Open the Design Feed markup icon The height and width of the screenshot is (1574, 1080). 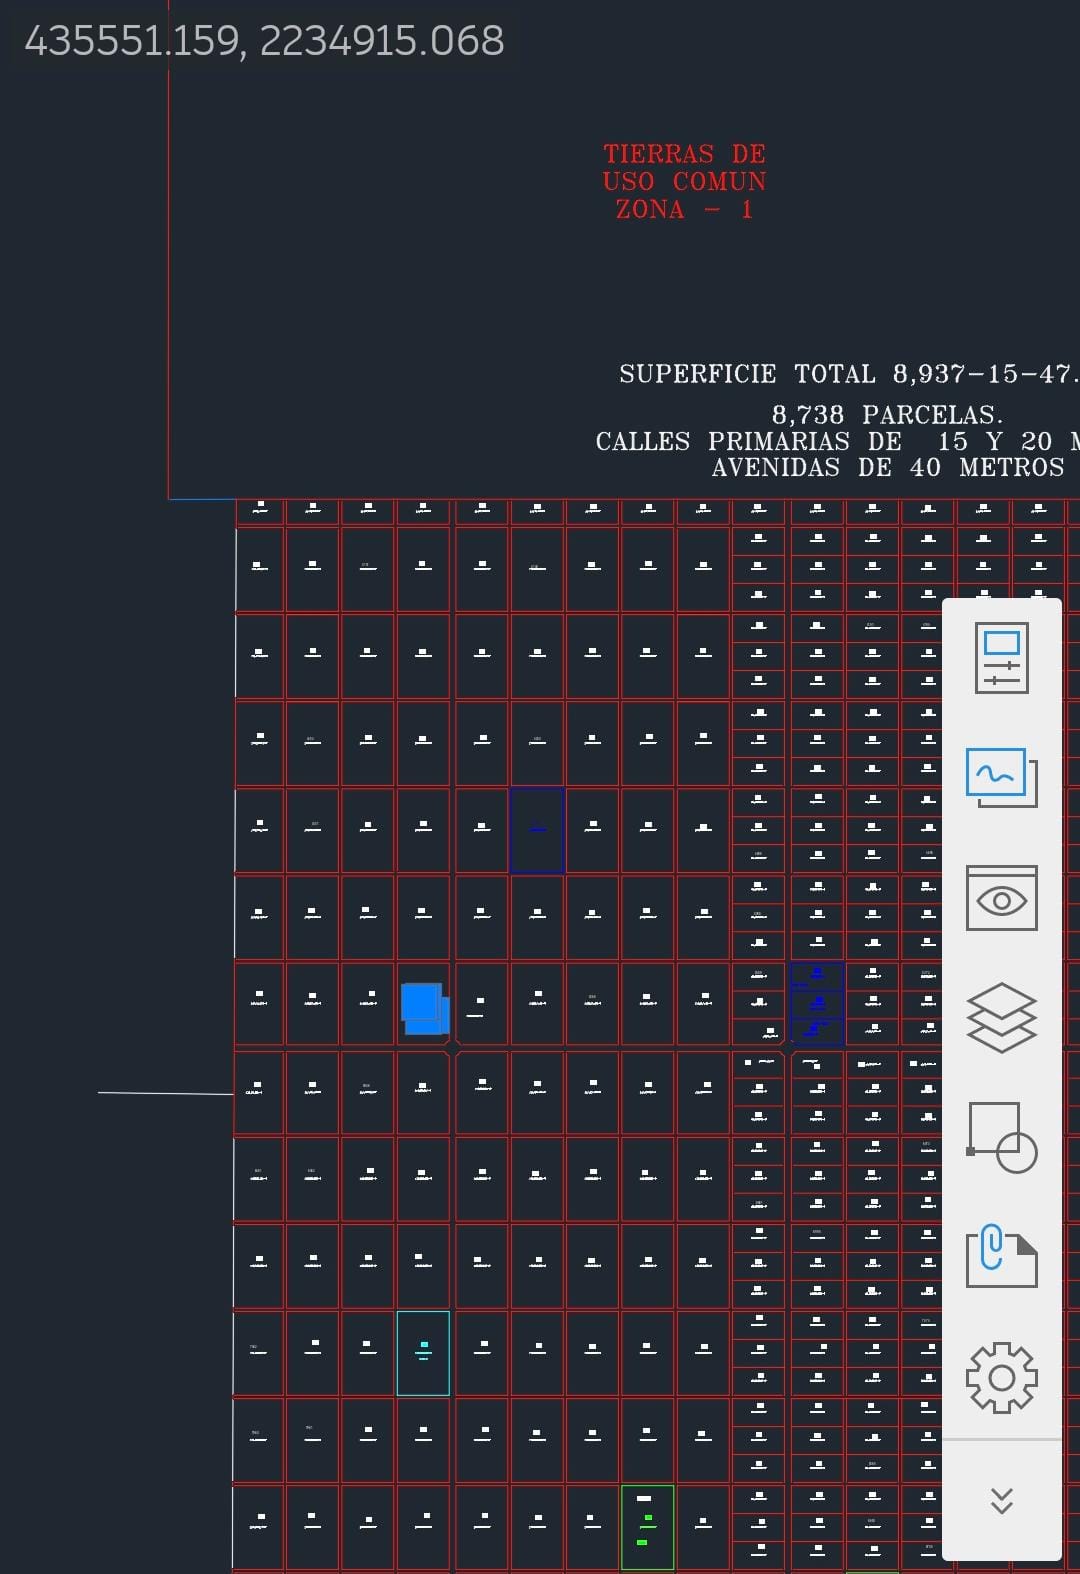tap(1001, 777)
